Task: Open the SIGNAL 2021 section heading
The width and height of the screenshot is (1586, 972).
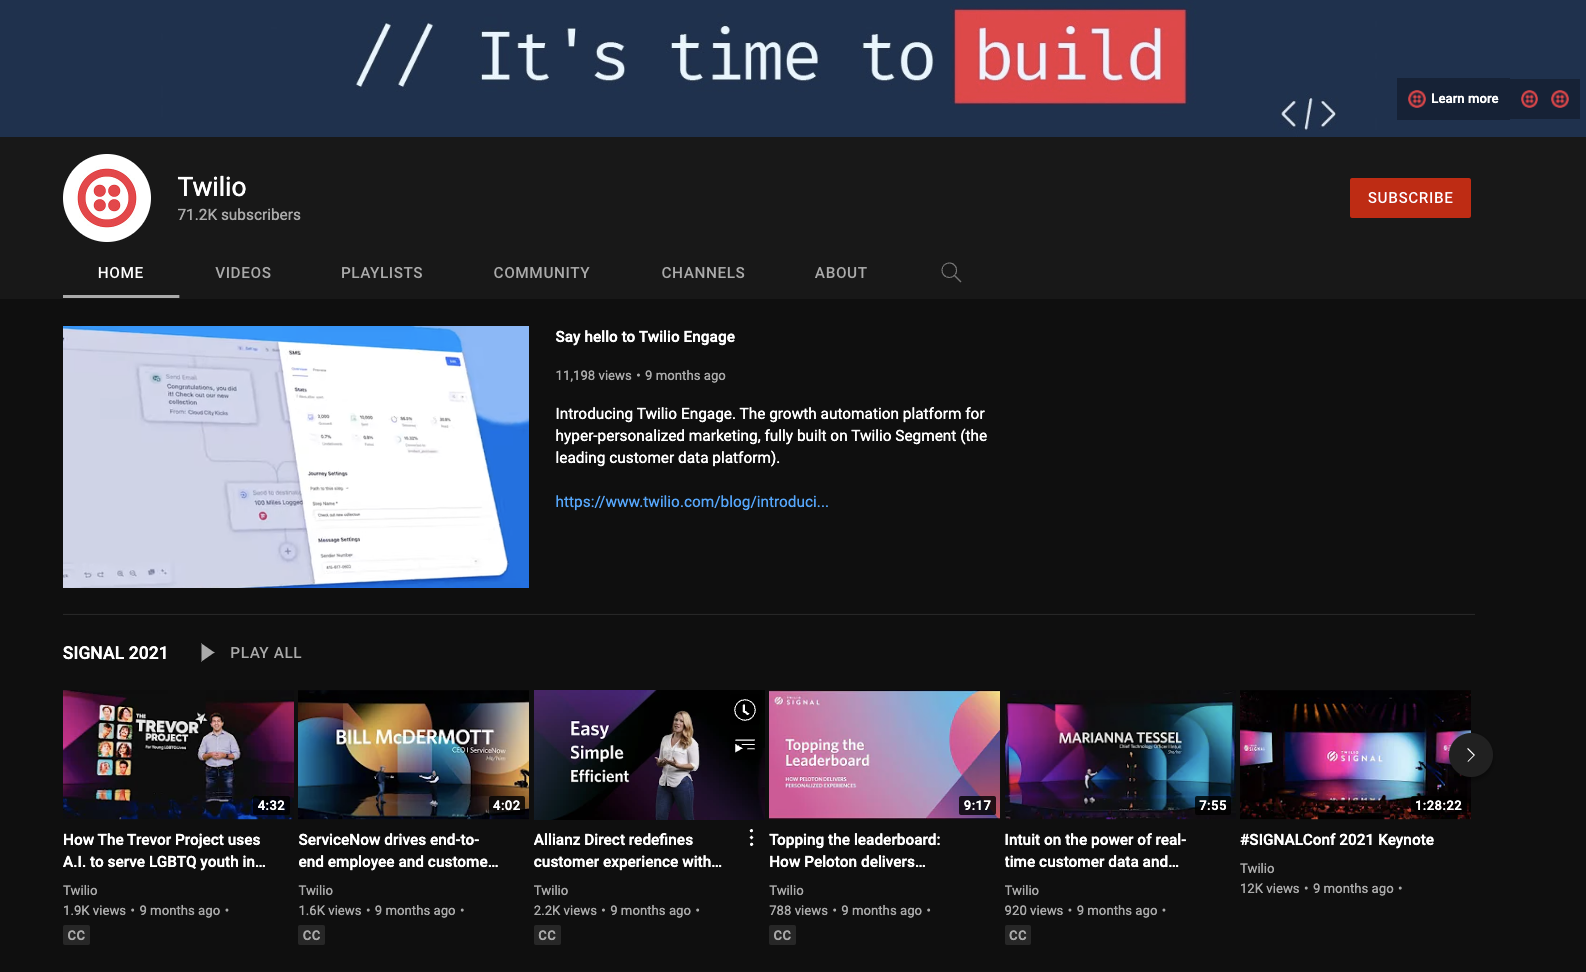Action: click(115, 653)
